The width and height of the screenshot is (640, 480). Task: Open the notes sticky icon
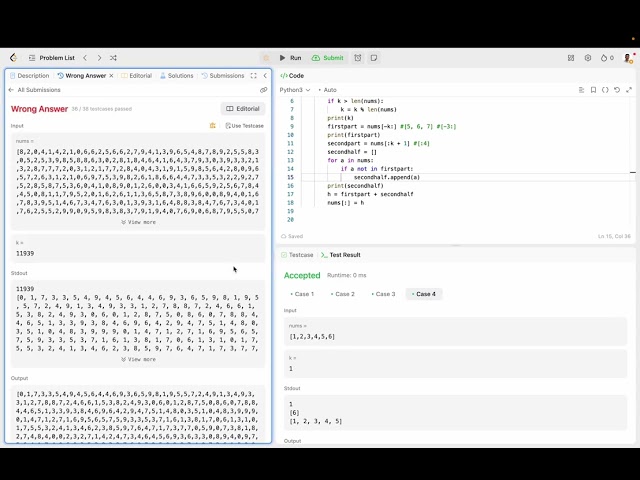tap(374, 58)
